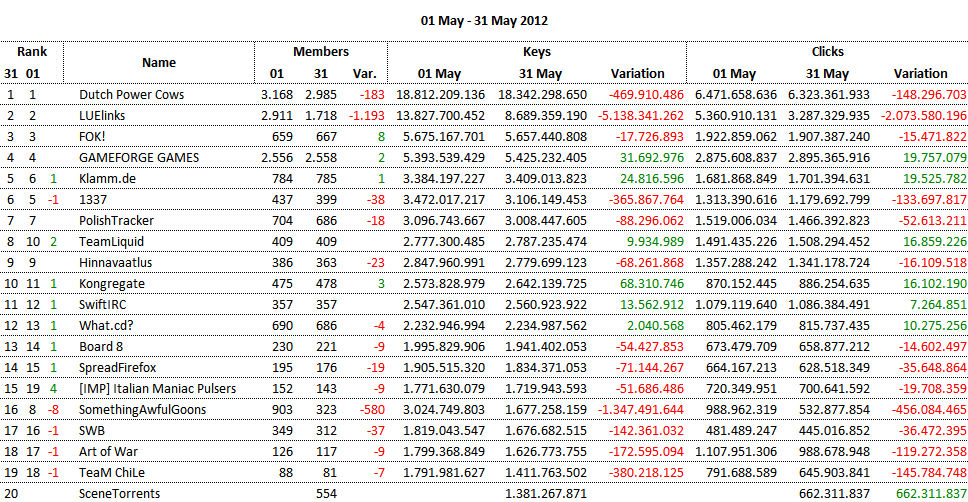Click team name TeamLiquid
Image resolution: width=968 pixels, height=502 pixels.
pos(111,241)
